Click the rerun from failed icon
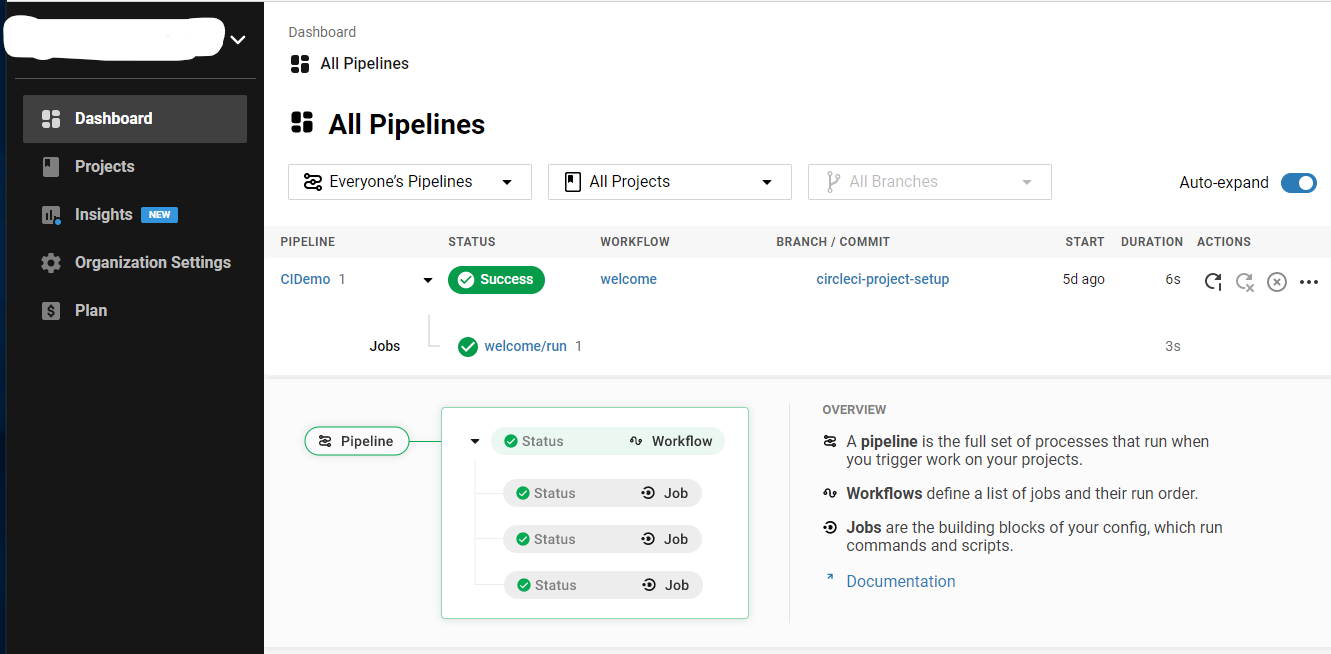This screenshot has width=1331, height=654. [x=1245, y=282]
